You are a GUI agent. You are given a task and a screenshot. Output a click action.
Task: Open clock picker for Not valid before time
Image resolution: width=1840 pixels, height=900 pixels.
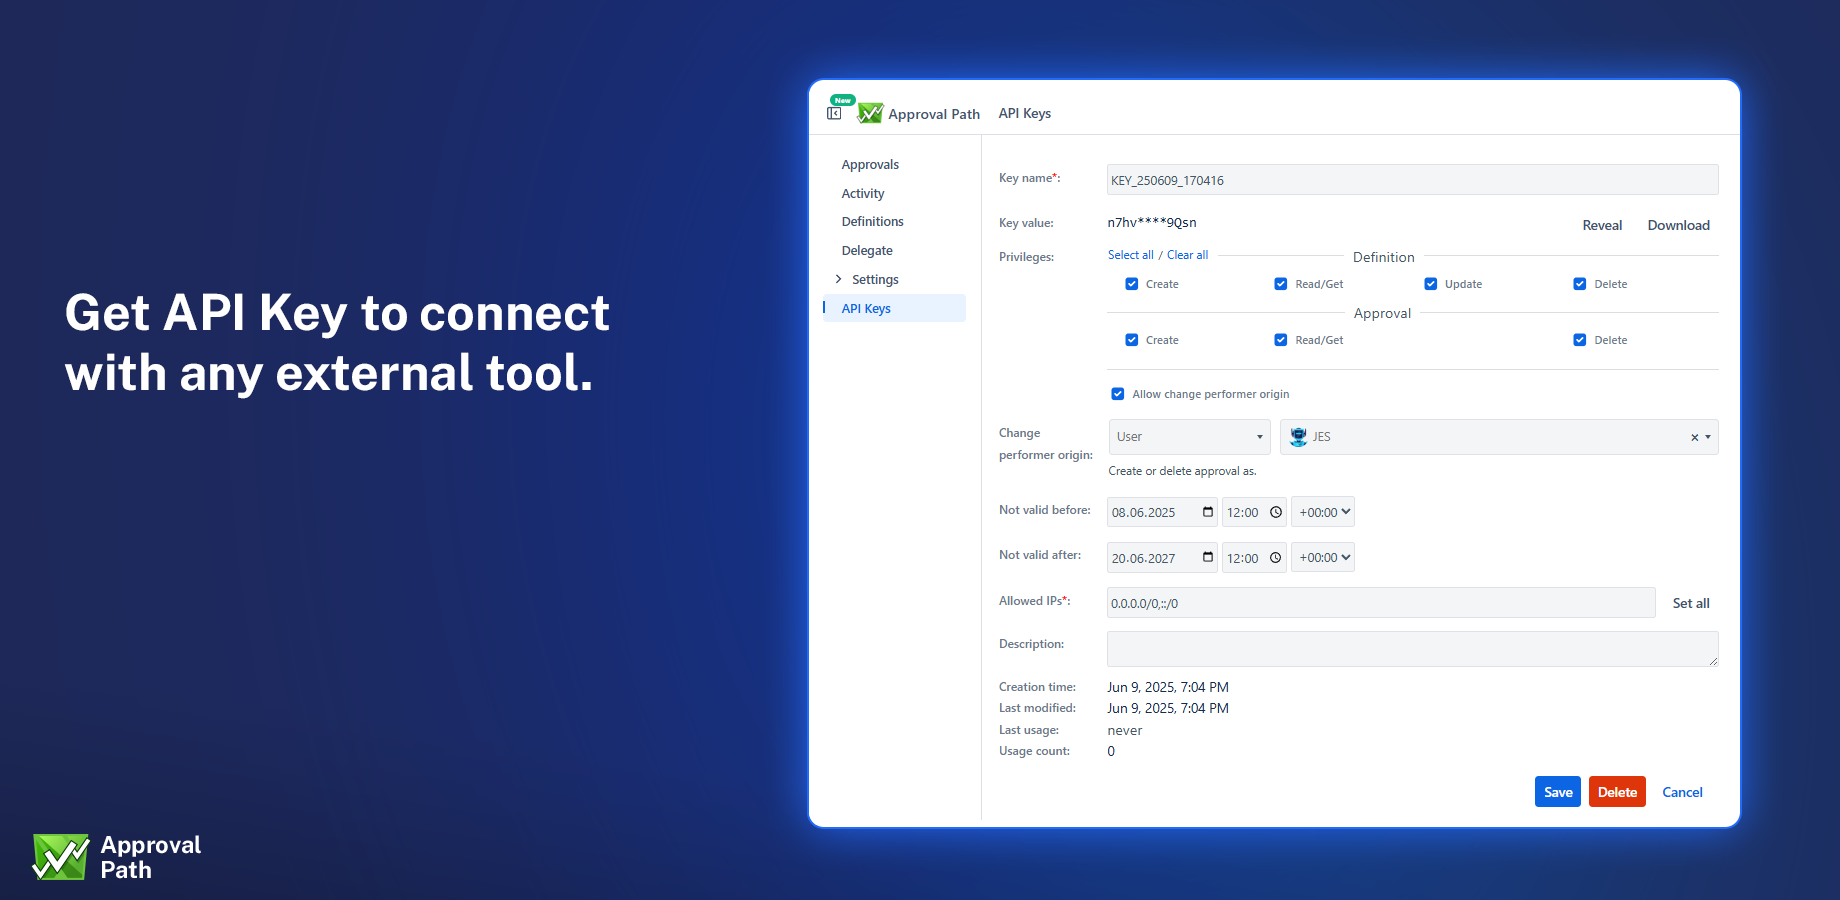coord(1276,512)
